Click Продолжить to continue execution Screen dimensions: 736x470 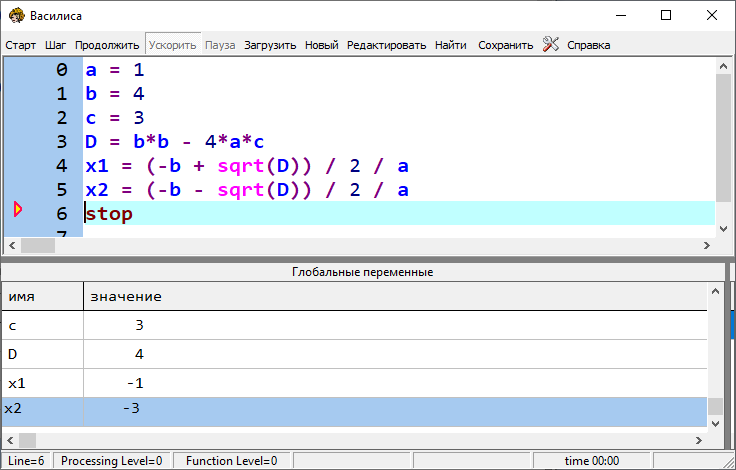[x=107, y=45]
